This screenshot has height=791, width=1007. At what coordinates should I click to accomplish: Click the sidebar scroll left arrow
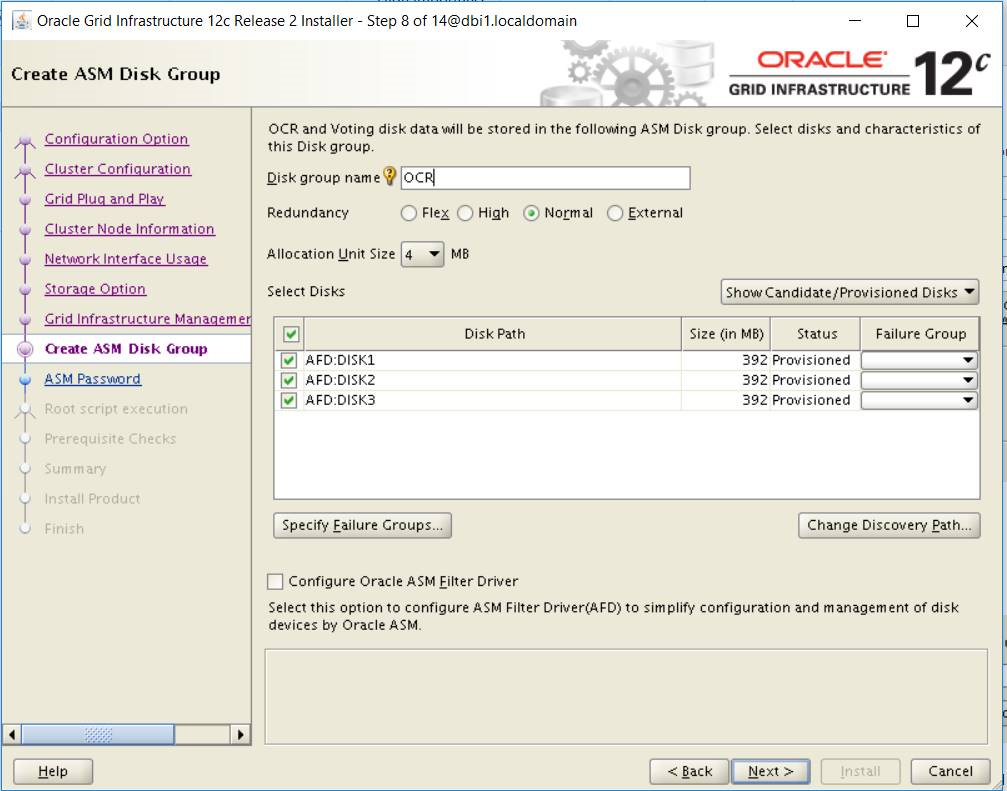click(12, 734)
